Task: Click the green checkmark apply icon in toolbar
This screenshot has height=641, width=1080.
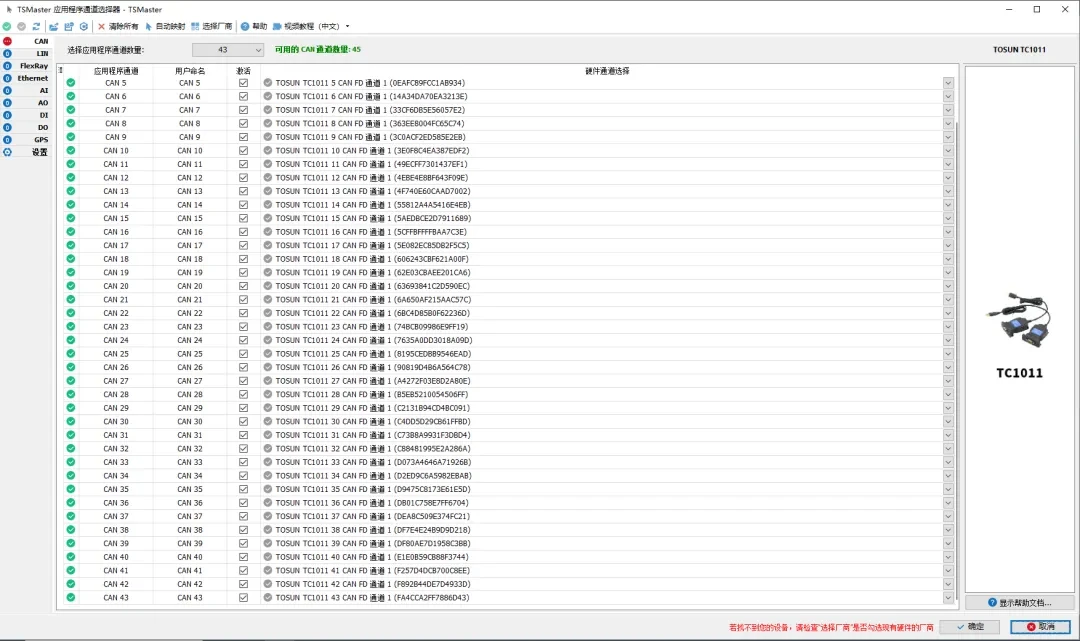Action: (7, 26)
